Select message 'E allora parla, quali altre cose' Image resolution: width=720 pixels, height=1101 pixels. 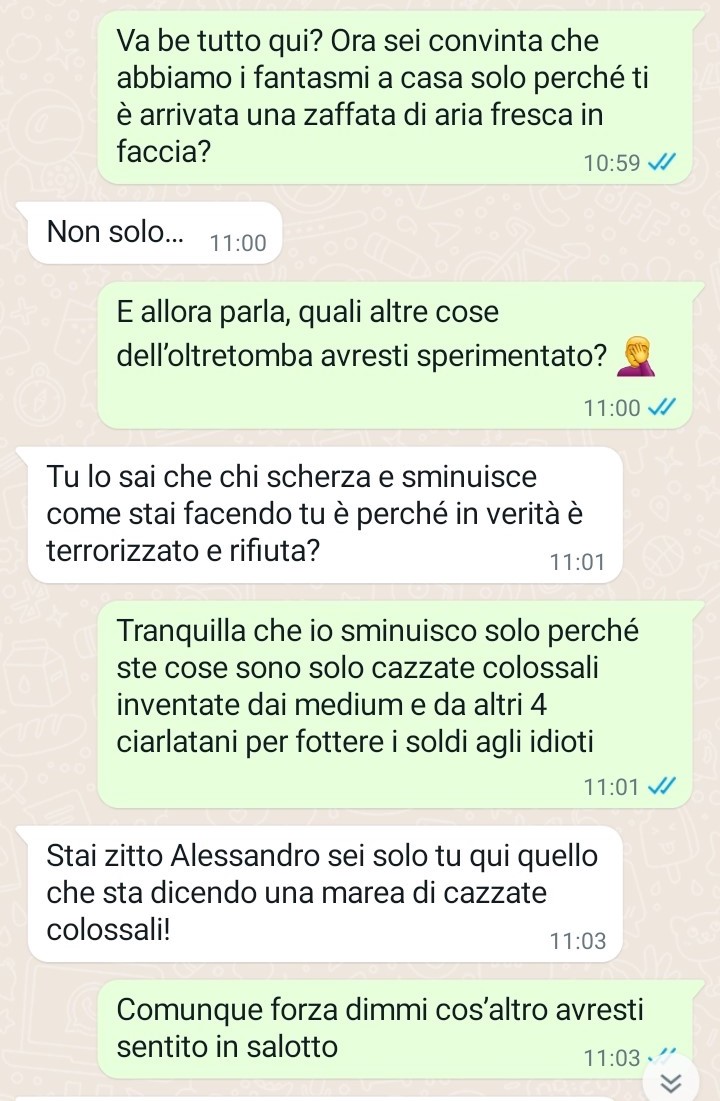pos(400,355)
